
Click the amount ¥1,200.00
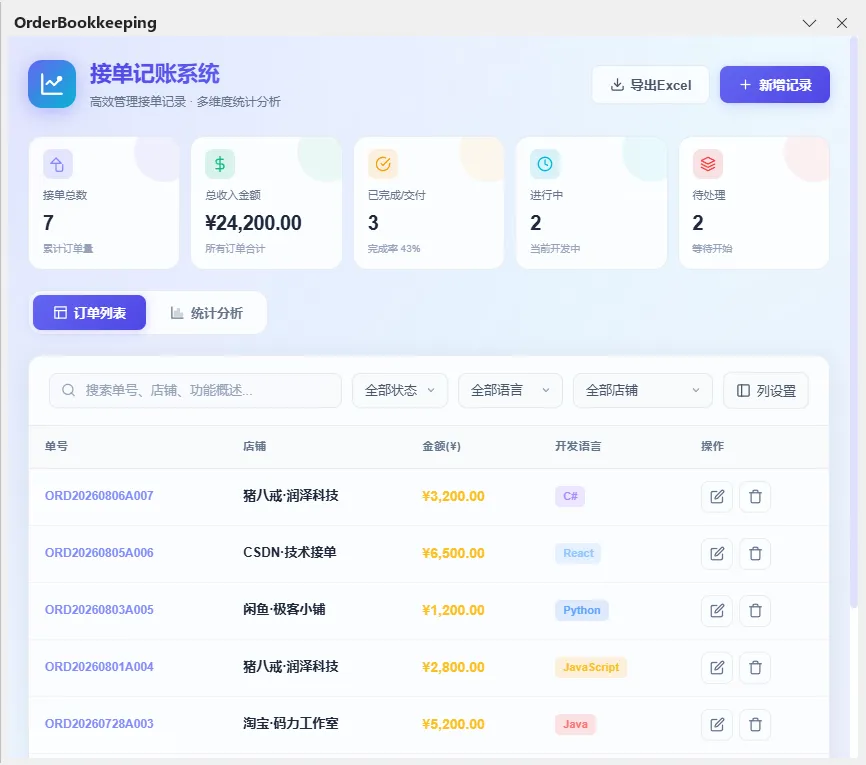pos(453,610)
